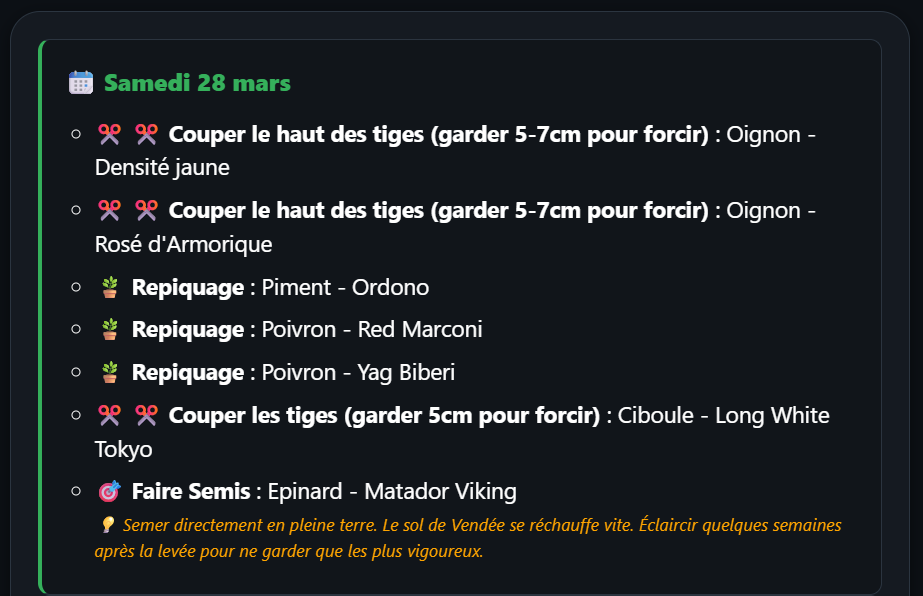Image resolution: width=923 pixels, height=596 pixels.
Task: Click the text Poivron - Red Marconi
Action: (372, 330)
